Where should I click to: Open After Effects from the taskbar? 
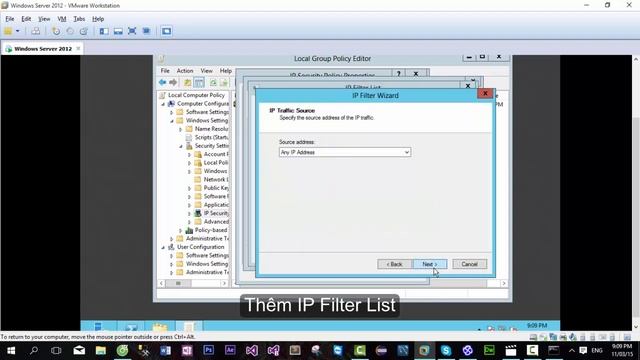[x=230, y=351]
